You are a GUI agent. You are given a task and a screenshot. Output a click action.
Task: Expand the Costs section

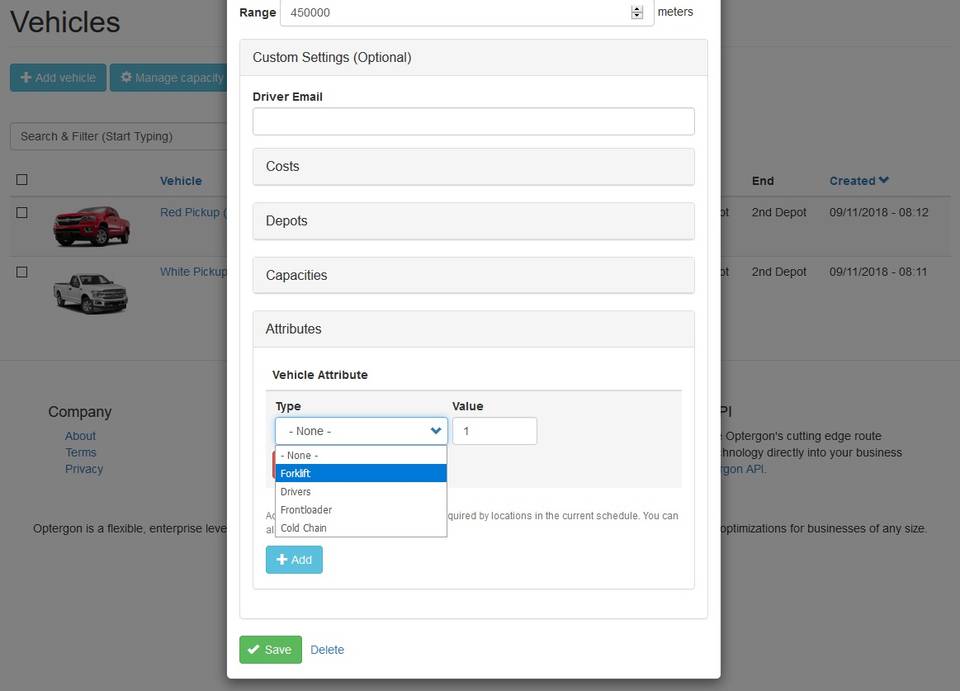(473, 167)
